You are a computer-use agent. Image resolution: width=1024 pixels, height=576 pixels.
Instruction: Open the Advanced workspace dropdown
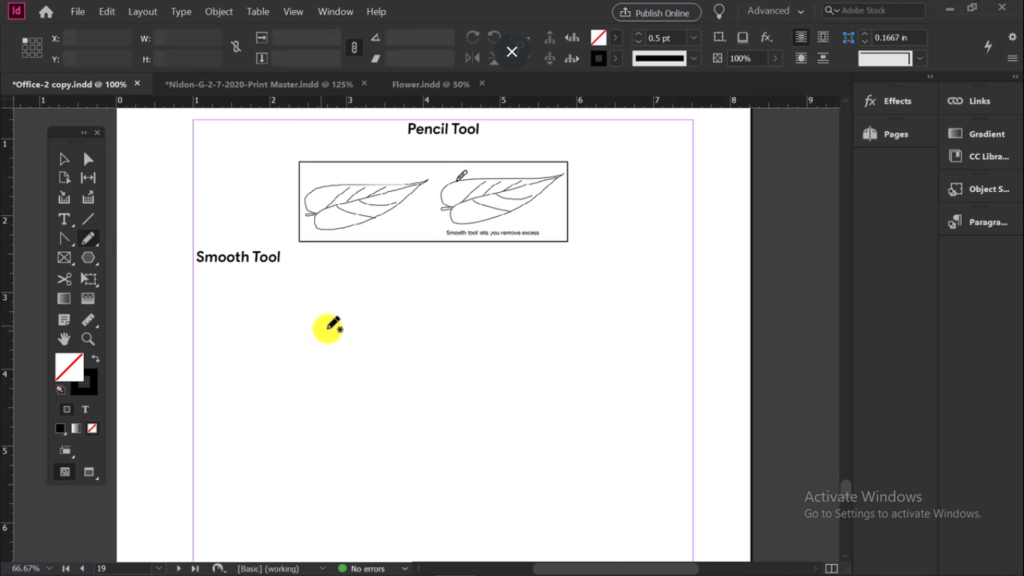[x=775, y=11]
